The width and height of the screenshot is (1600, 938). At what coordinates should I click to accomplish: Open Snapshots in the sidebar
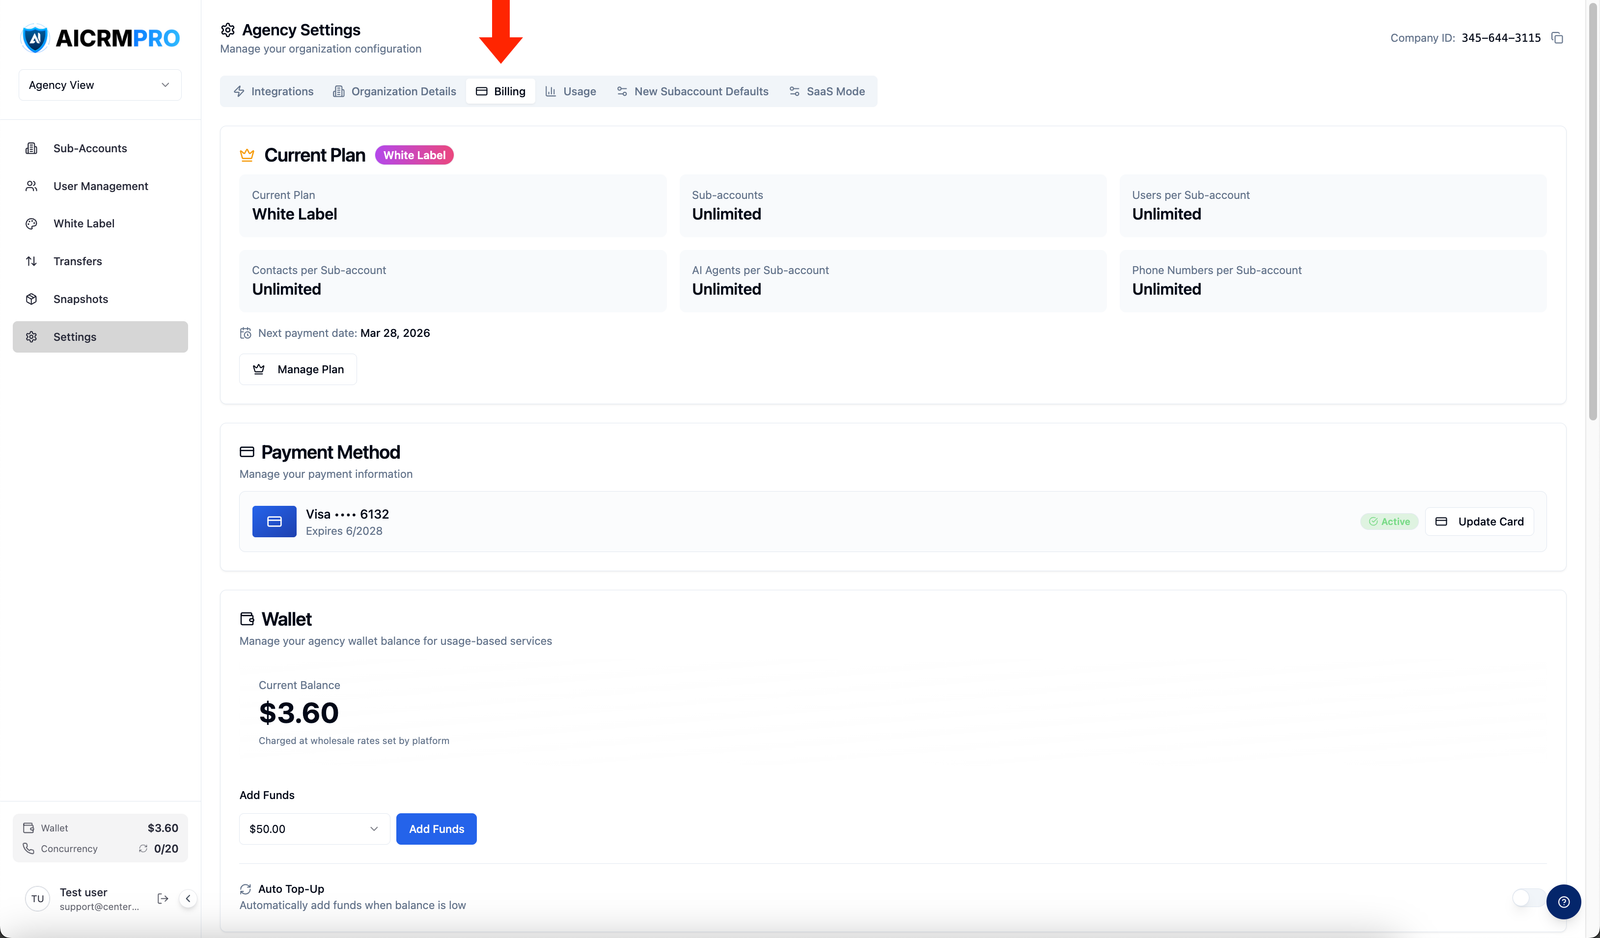[100, 299]
